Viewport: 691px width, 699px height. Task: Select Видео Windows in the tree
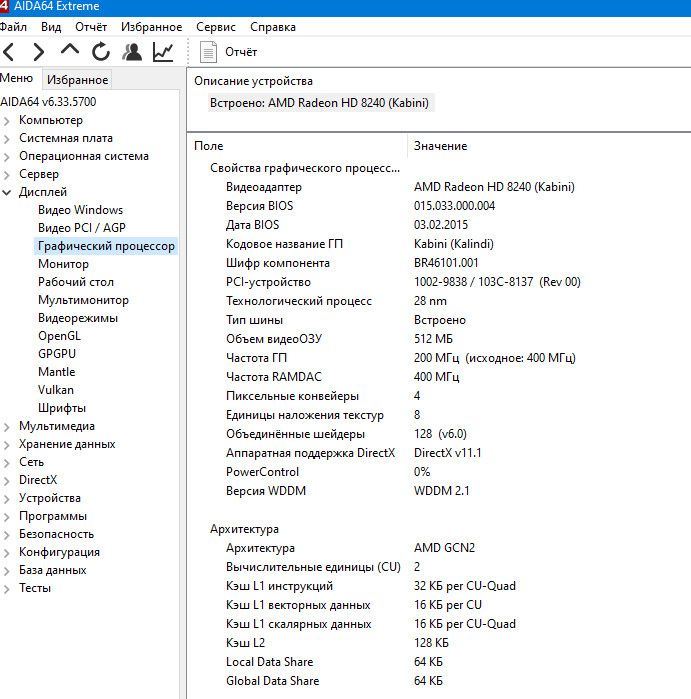click(80, 210)
